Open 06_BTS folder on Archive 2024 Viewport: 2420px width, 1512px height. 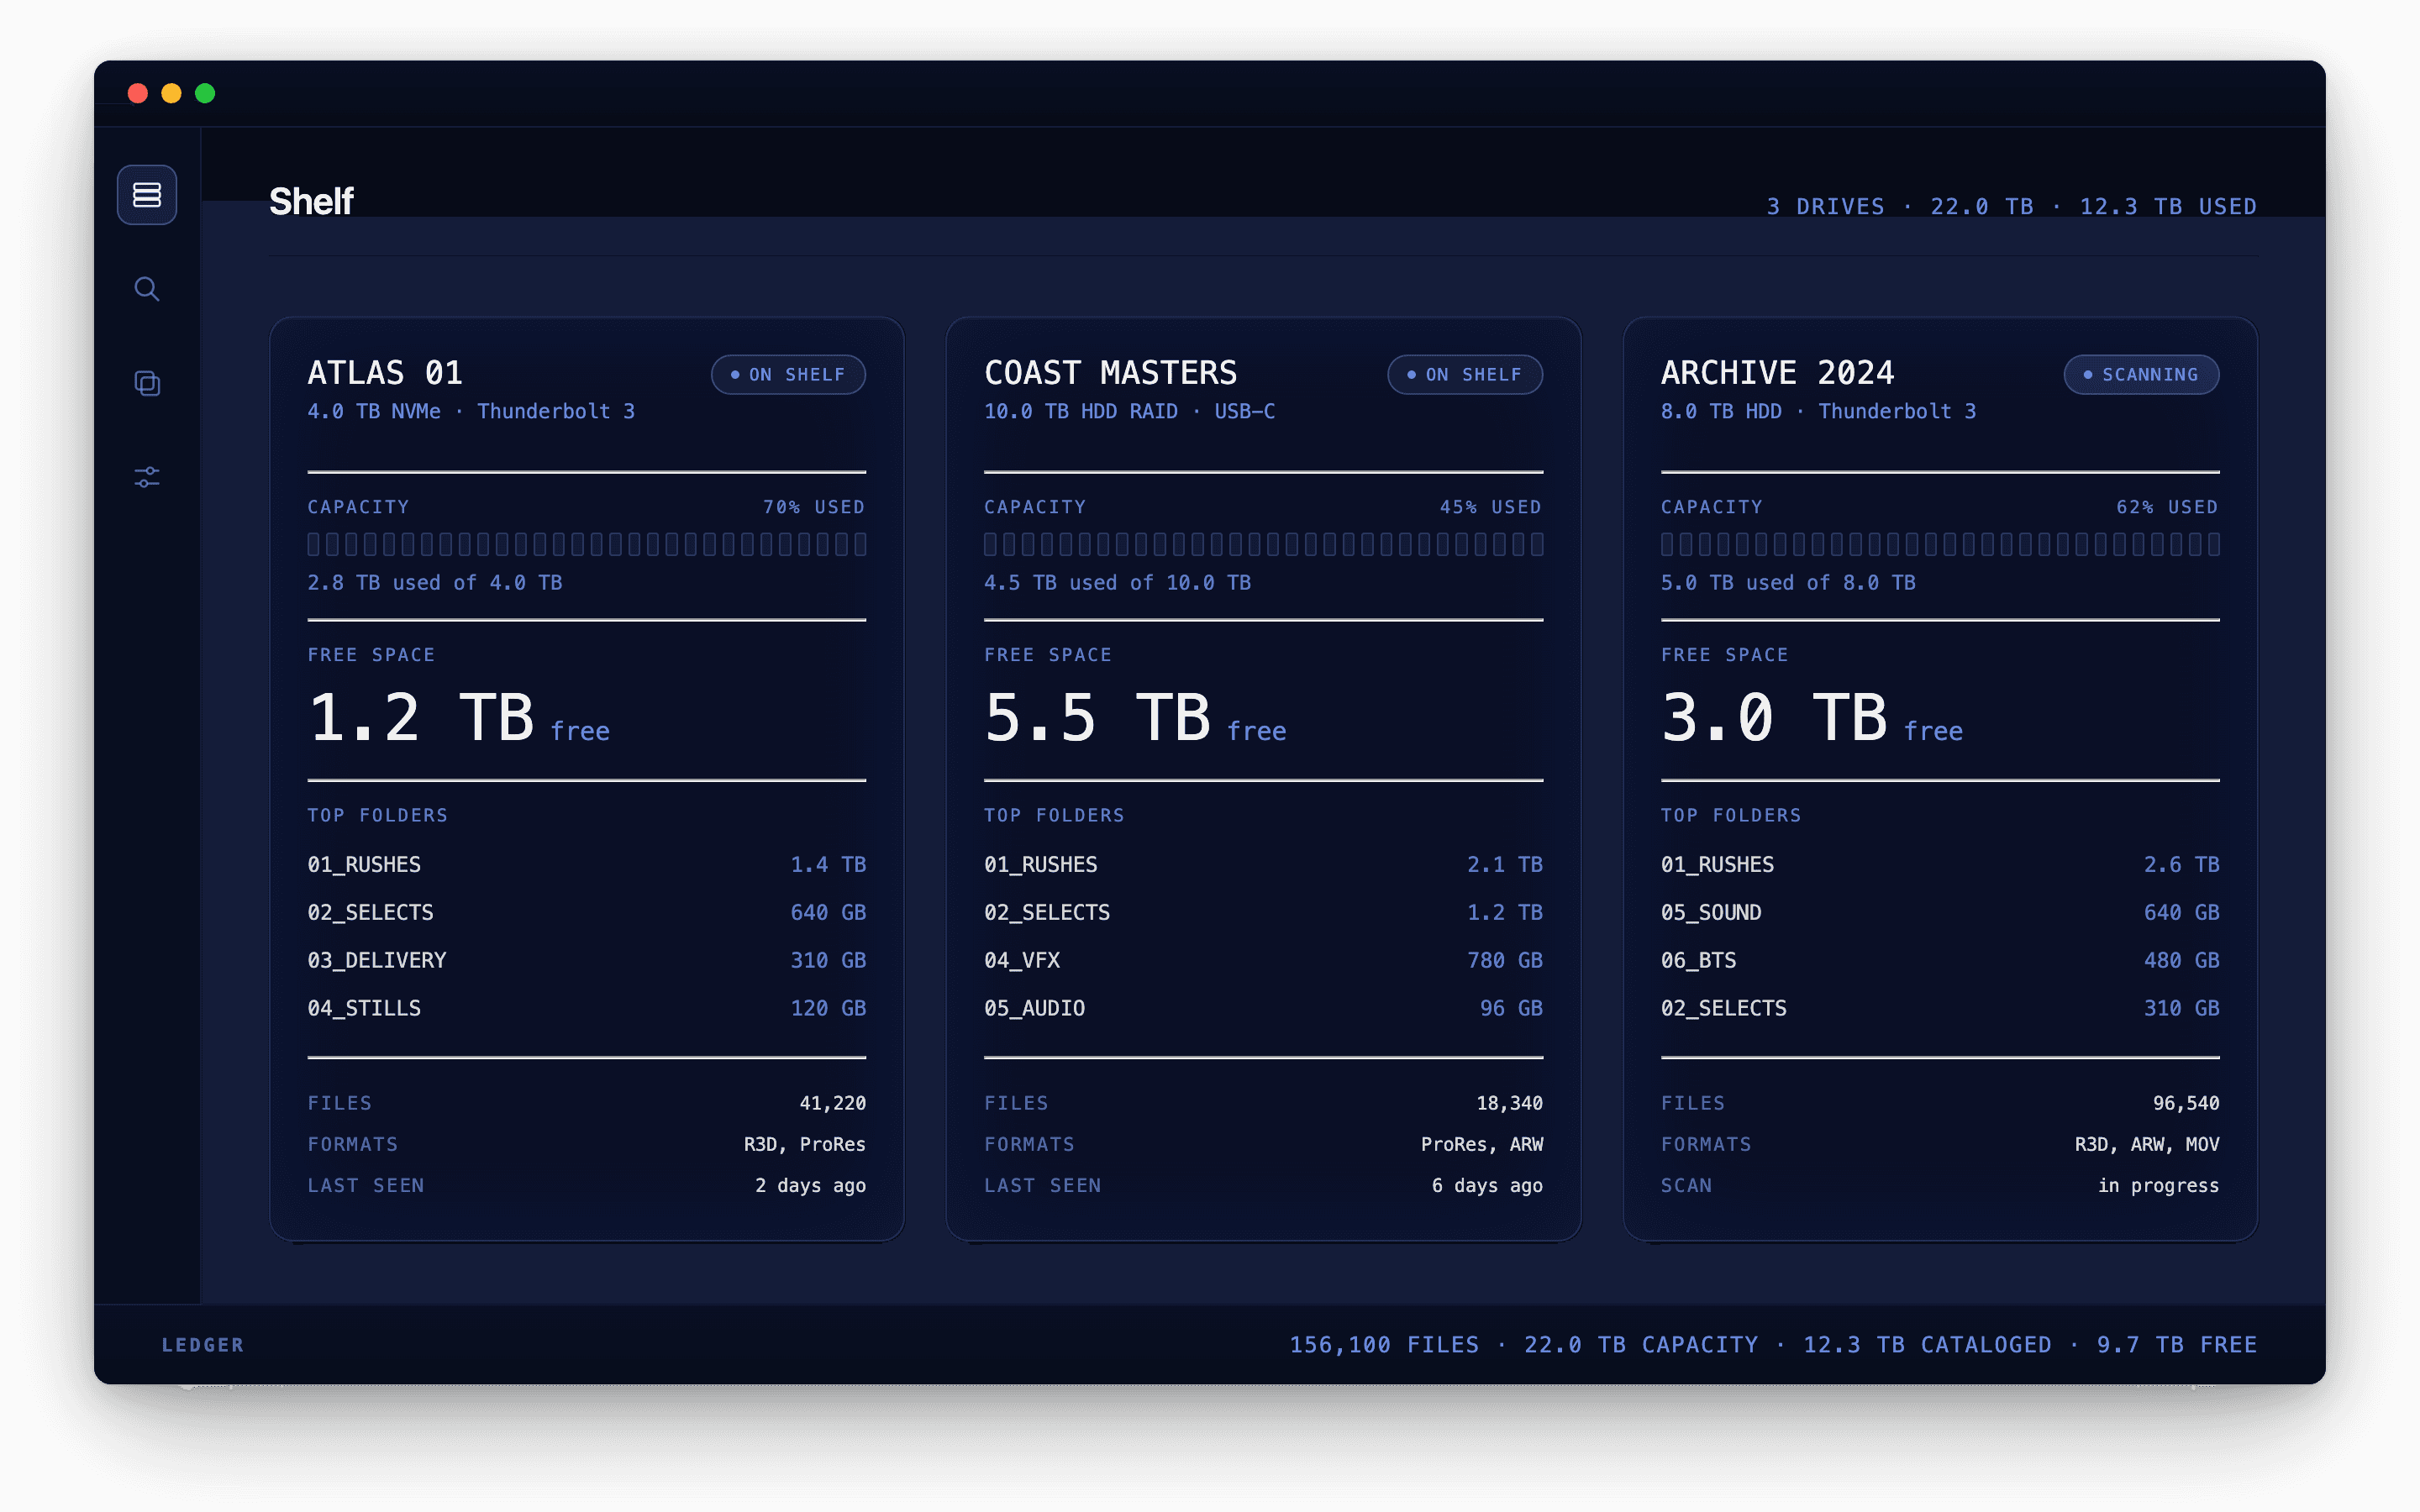pyautogui.click(x=1940, y=960)
